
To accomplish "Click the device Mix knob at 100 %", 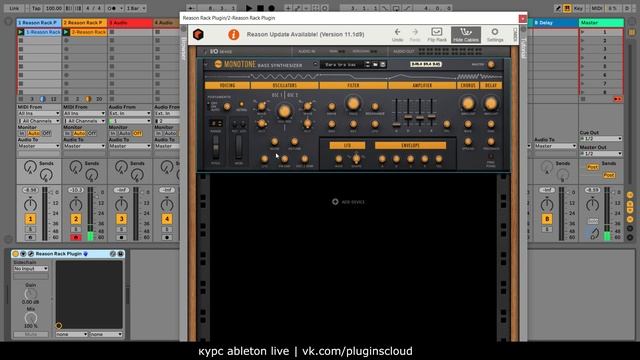I will (x=31, y=318).
